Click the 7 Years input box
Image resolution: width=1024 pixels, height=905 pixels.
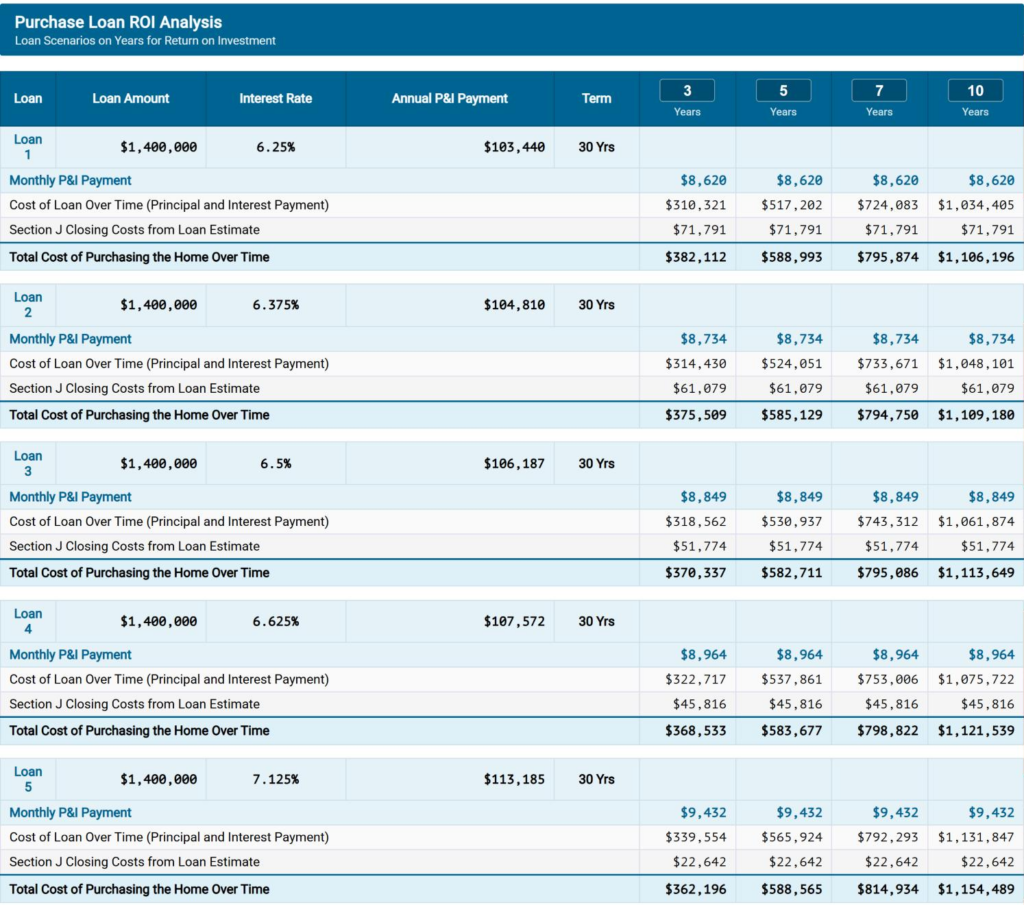point(879,90)
